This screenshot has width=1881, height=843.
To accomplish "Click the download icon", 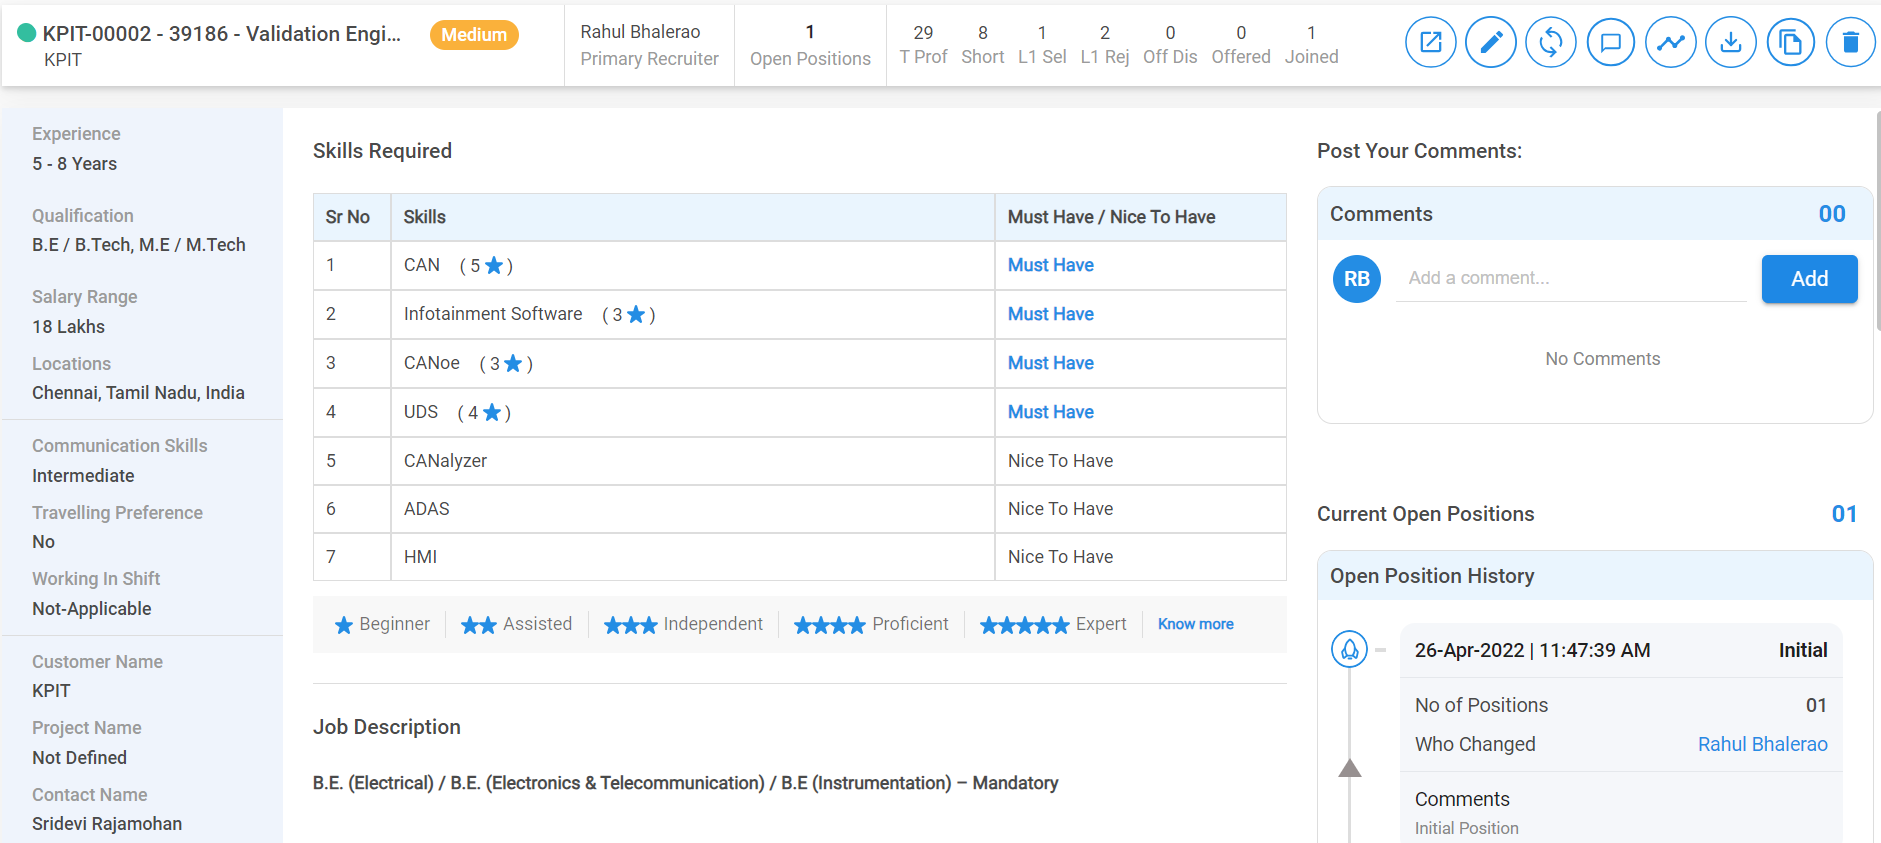I will tap(1730, 43).
